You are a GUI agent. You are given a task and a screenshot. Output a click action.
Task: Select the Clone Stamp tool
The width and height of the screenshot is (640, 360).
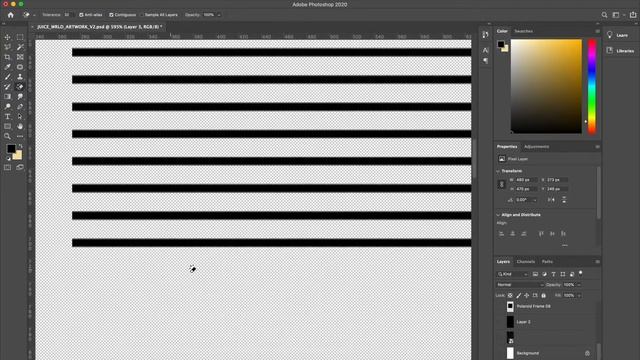20,77
